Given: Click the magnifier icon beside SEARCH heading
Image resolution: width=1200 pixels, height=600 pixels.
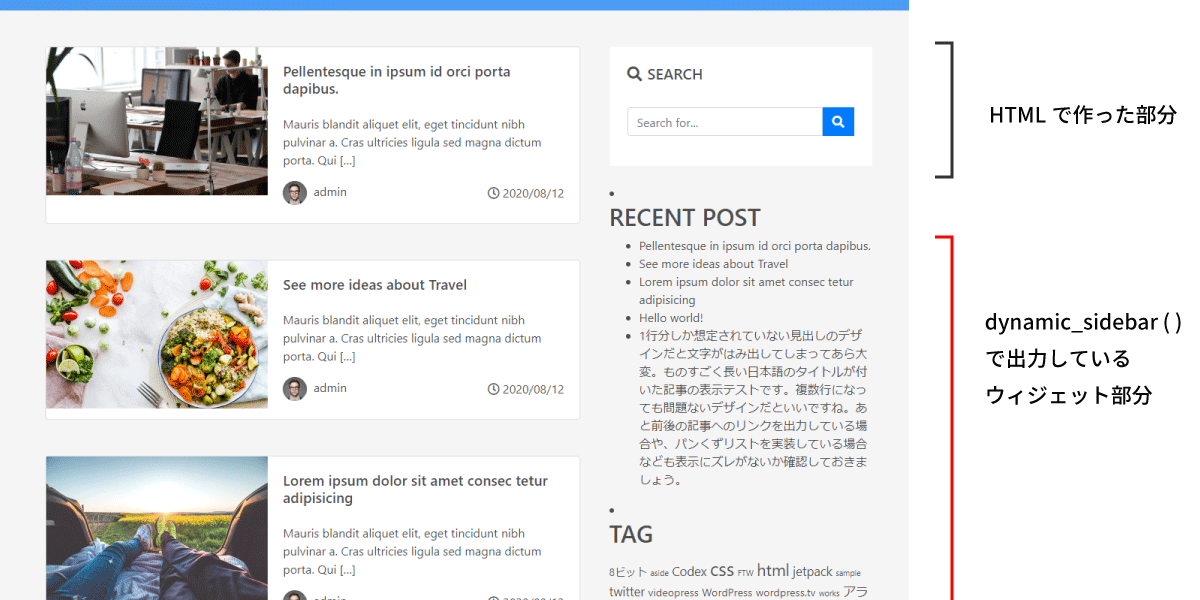Looking at the screenshot, I should pos(634,74).
